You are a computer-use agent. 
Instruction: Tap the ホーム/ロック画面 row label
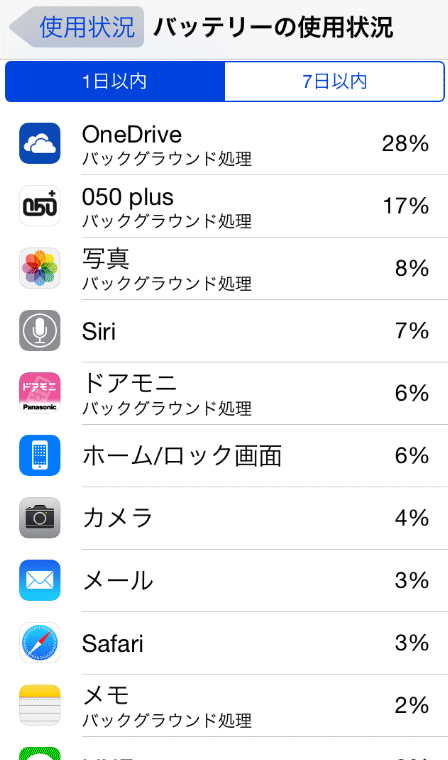point(182,456)
